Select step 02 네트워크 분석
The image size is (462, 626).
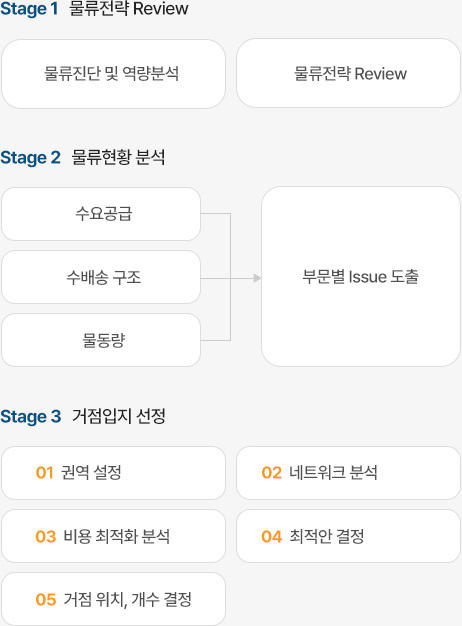click(348, 473)
